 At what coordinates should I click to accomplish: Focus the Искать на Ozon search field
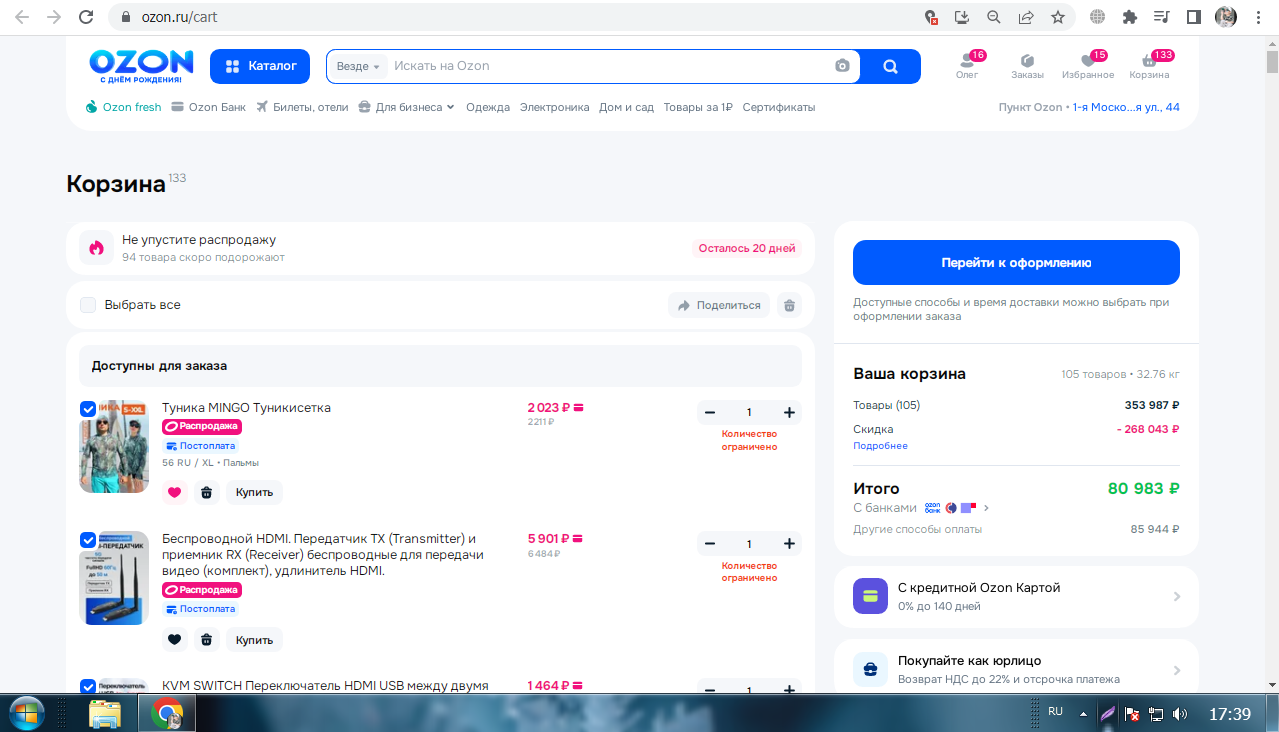(x=610, y=66)
